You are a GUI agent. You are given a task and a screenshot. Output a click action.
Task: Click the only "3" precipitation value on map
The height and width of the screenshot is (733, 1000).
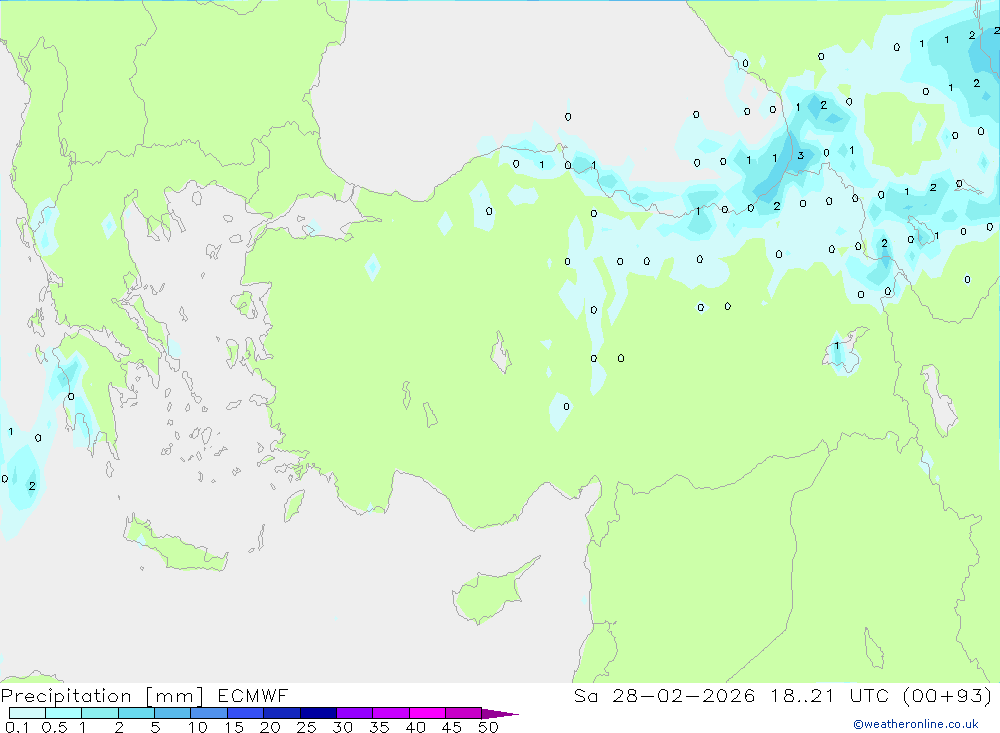[x=800, y=156]
